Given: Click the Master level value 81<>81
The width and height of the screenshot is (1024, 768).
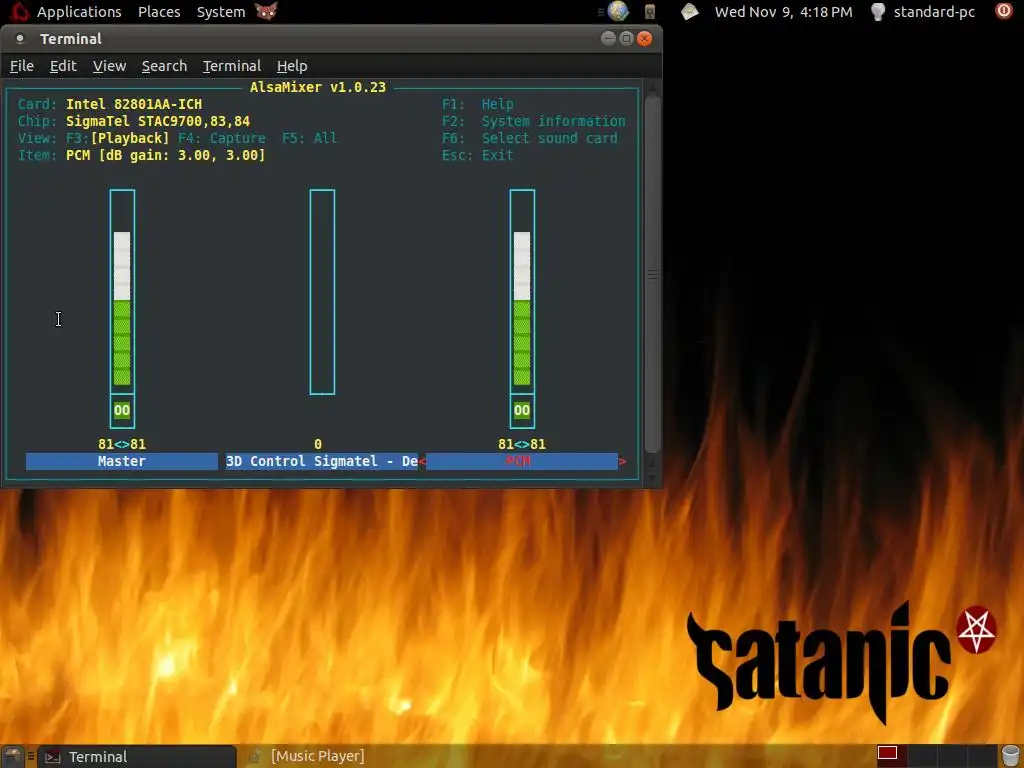Looking at the screenshot, I should [x=122, y=444].
